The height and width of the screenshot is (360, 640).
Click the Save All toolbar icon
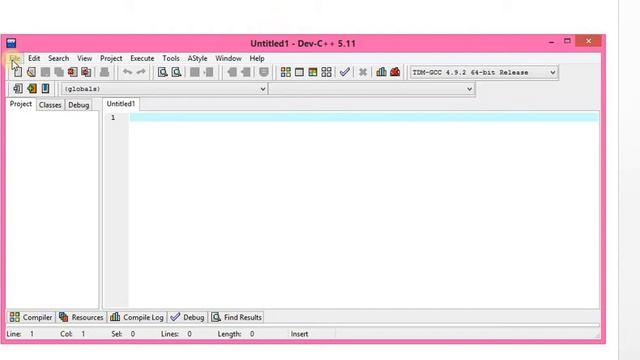[59, 72]
